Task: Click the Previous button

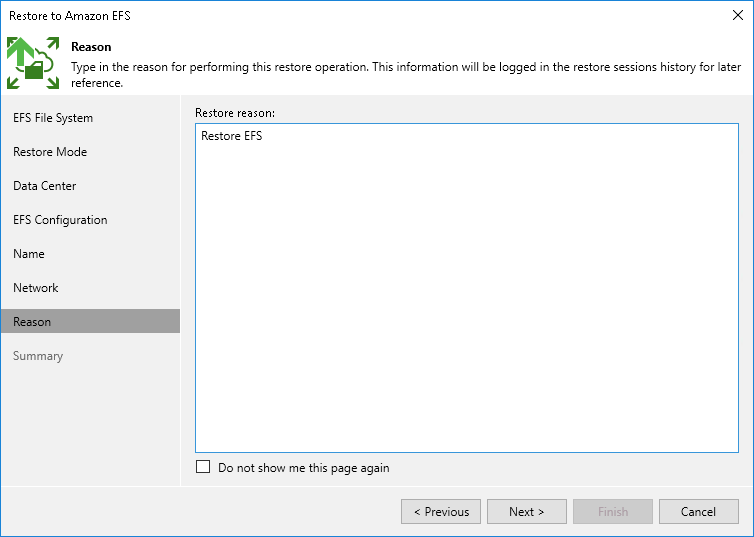Action: click(x=441, y=512)
